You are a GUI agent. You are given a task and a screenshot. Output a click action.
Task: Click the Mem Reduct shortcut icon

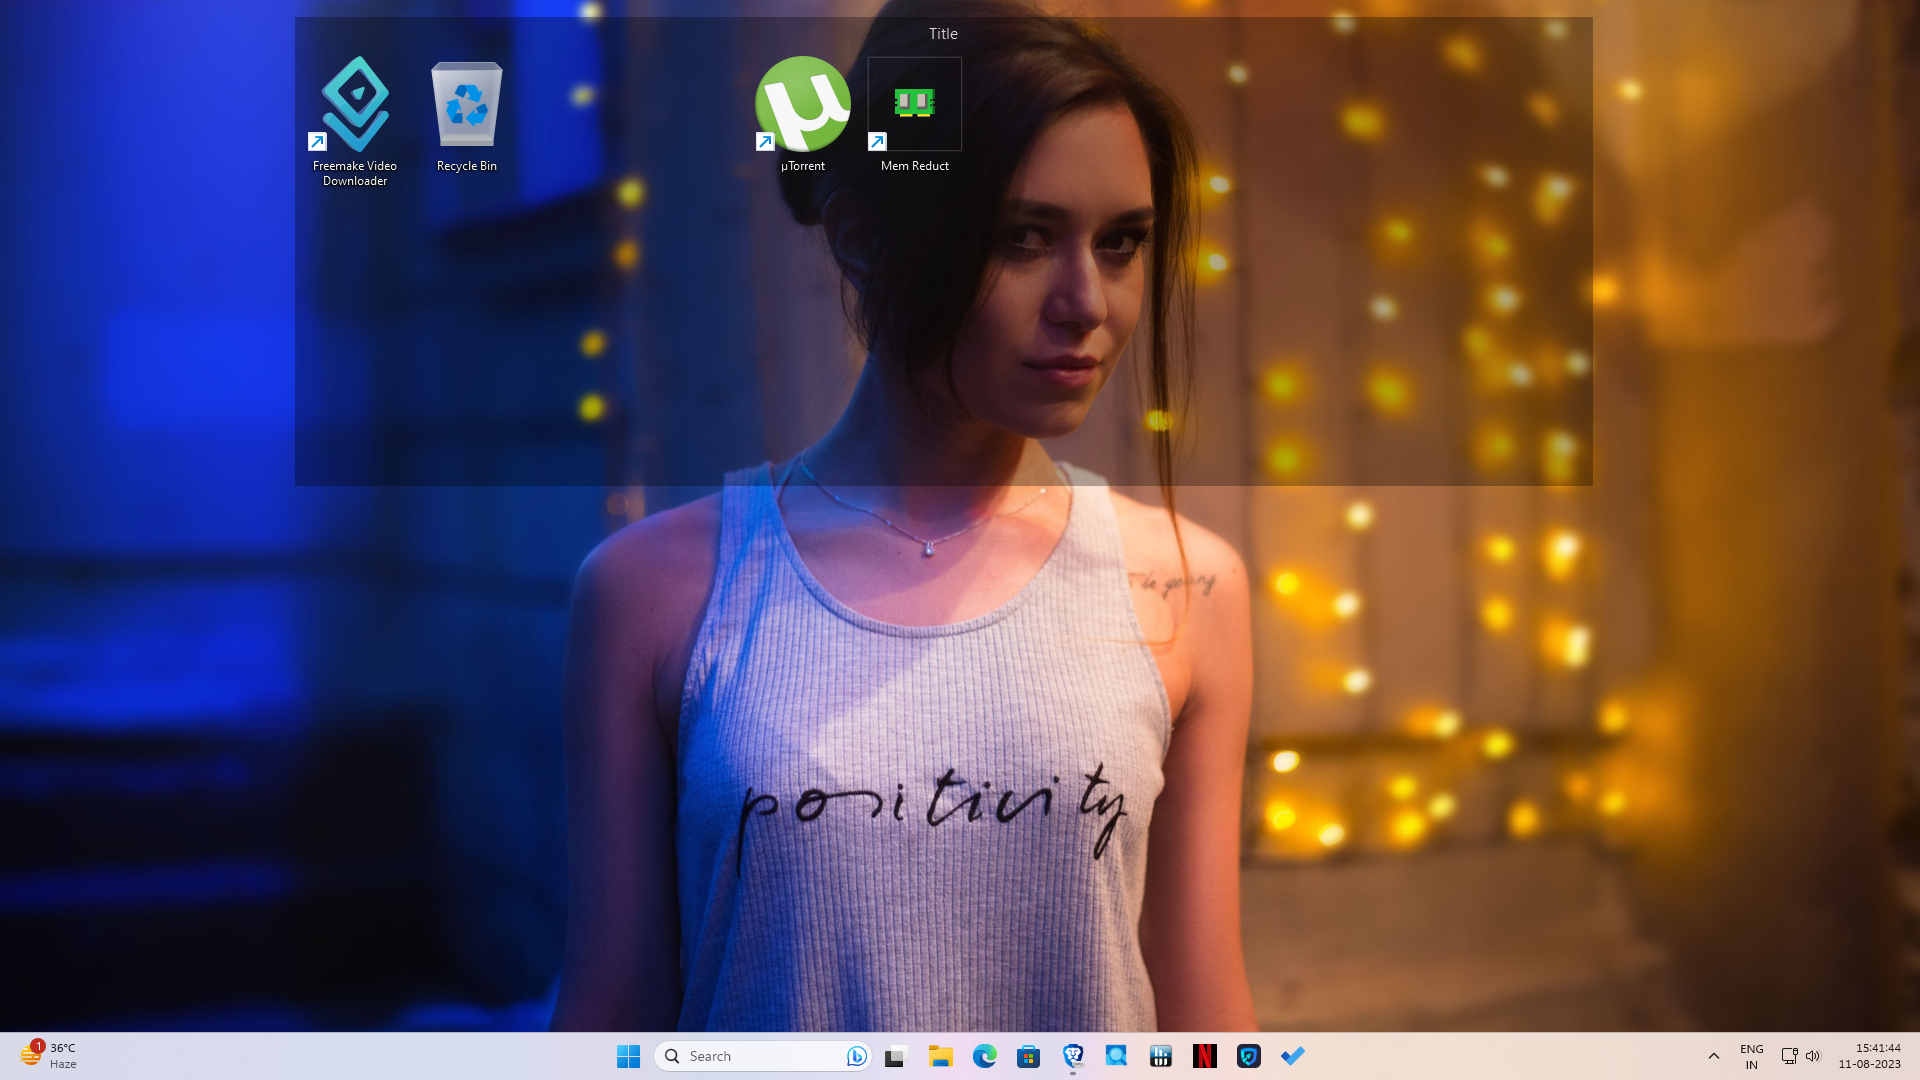point(914,104)
